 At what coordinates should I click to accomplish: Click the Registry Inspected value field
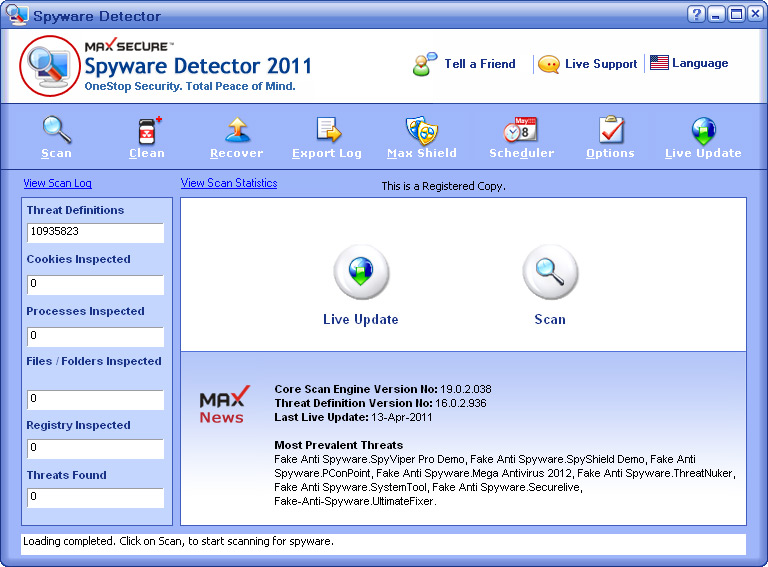click(x=96, y=449)
